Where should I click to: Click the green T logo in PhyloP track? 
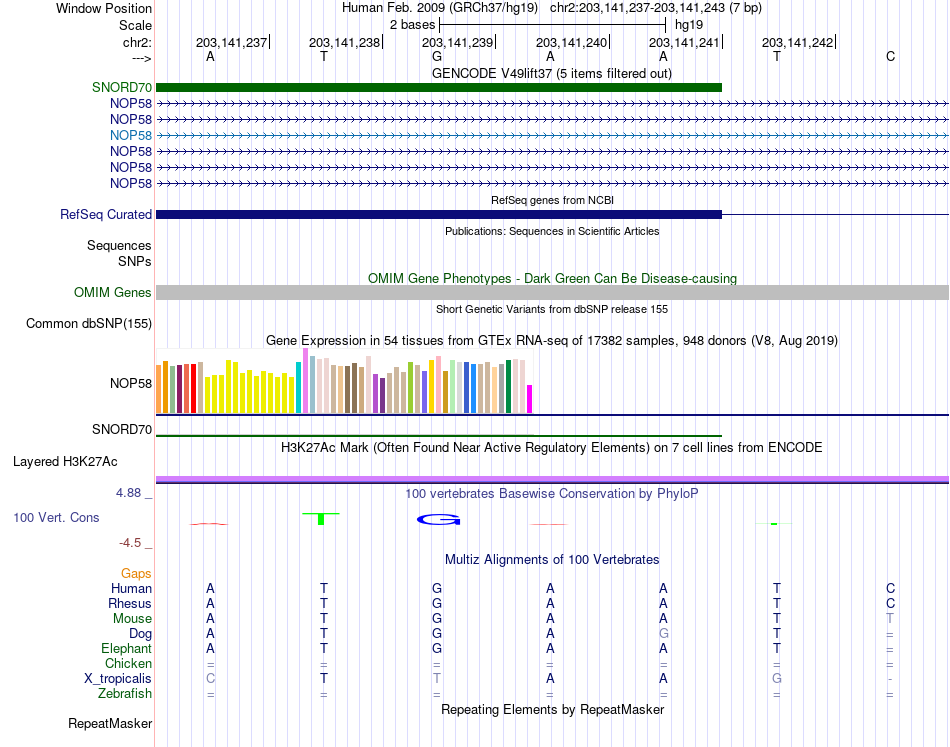click(x=321, y=519)
